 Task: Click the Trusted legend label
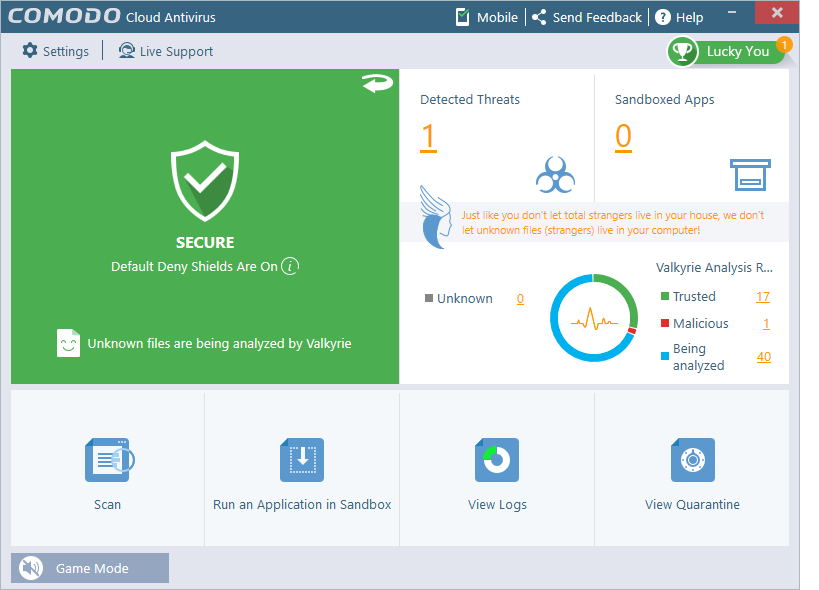coord(694,297)
